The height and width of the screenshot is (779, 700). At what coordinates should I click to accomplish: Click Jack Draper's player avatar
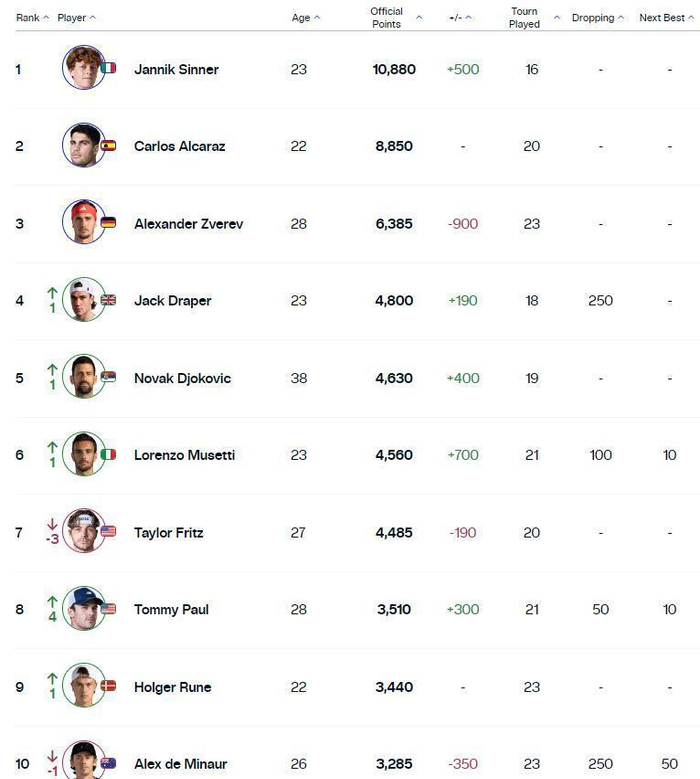pyautogui.click(x=83, y=299)
